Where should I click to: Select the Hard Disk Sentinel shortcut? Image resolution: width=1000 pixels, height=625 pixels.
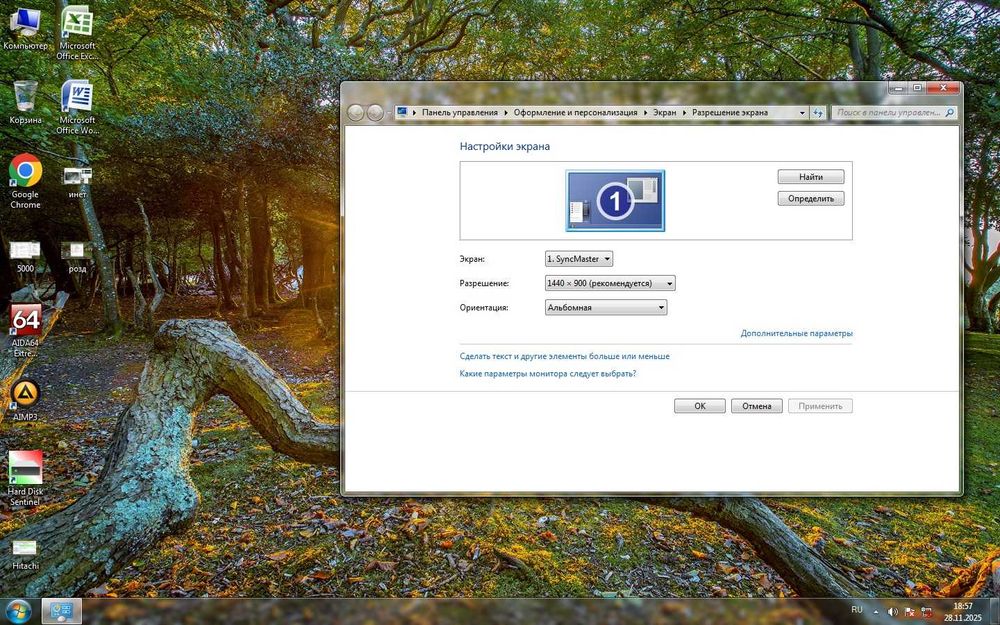(26, 478)
